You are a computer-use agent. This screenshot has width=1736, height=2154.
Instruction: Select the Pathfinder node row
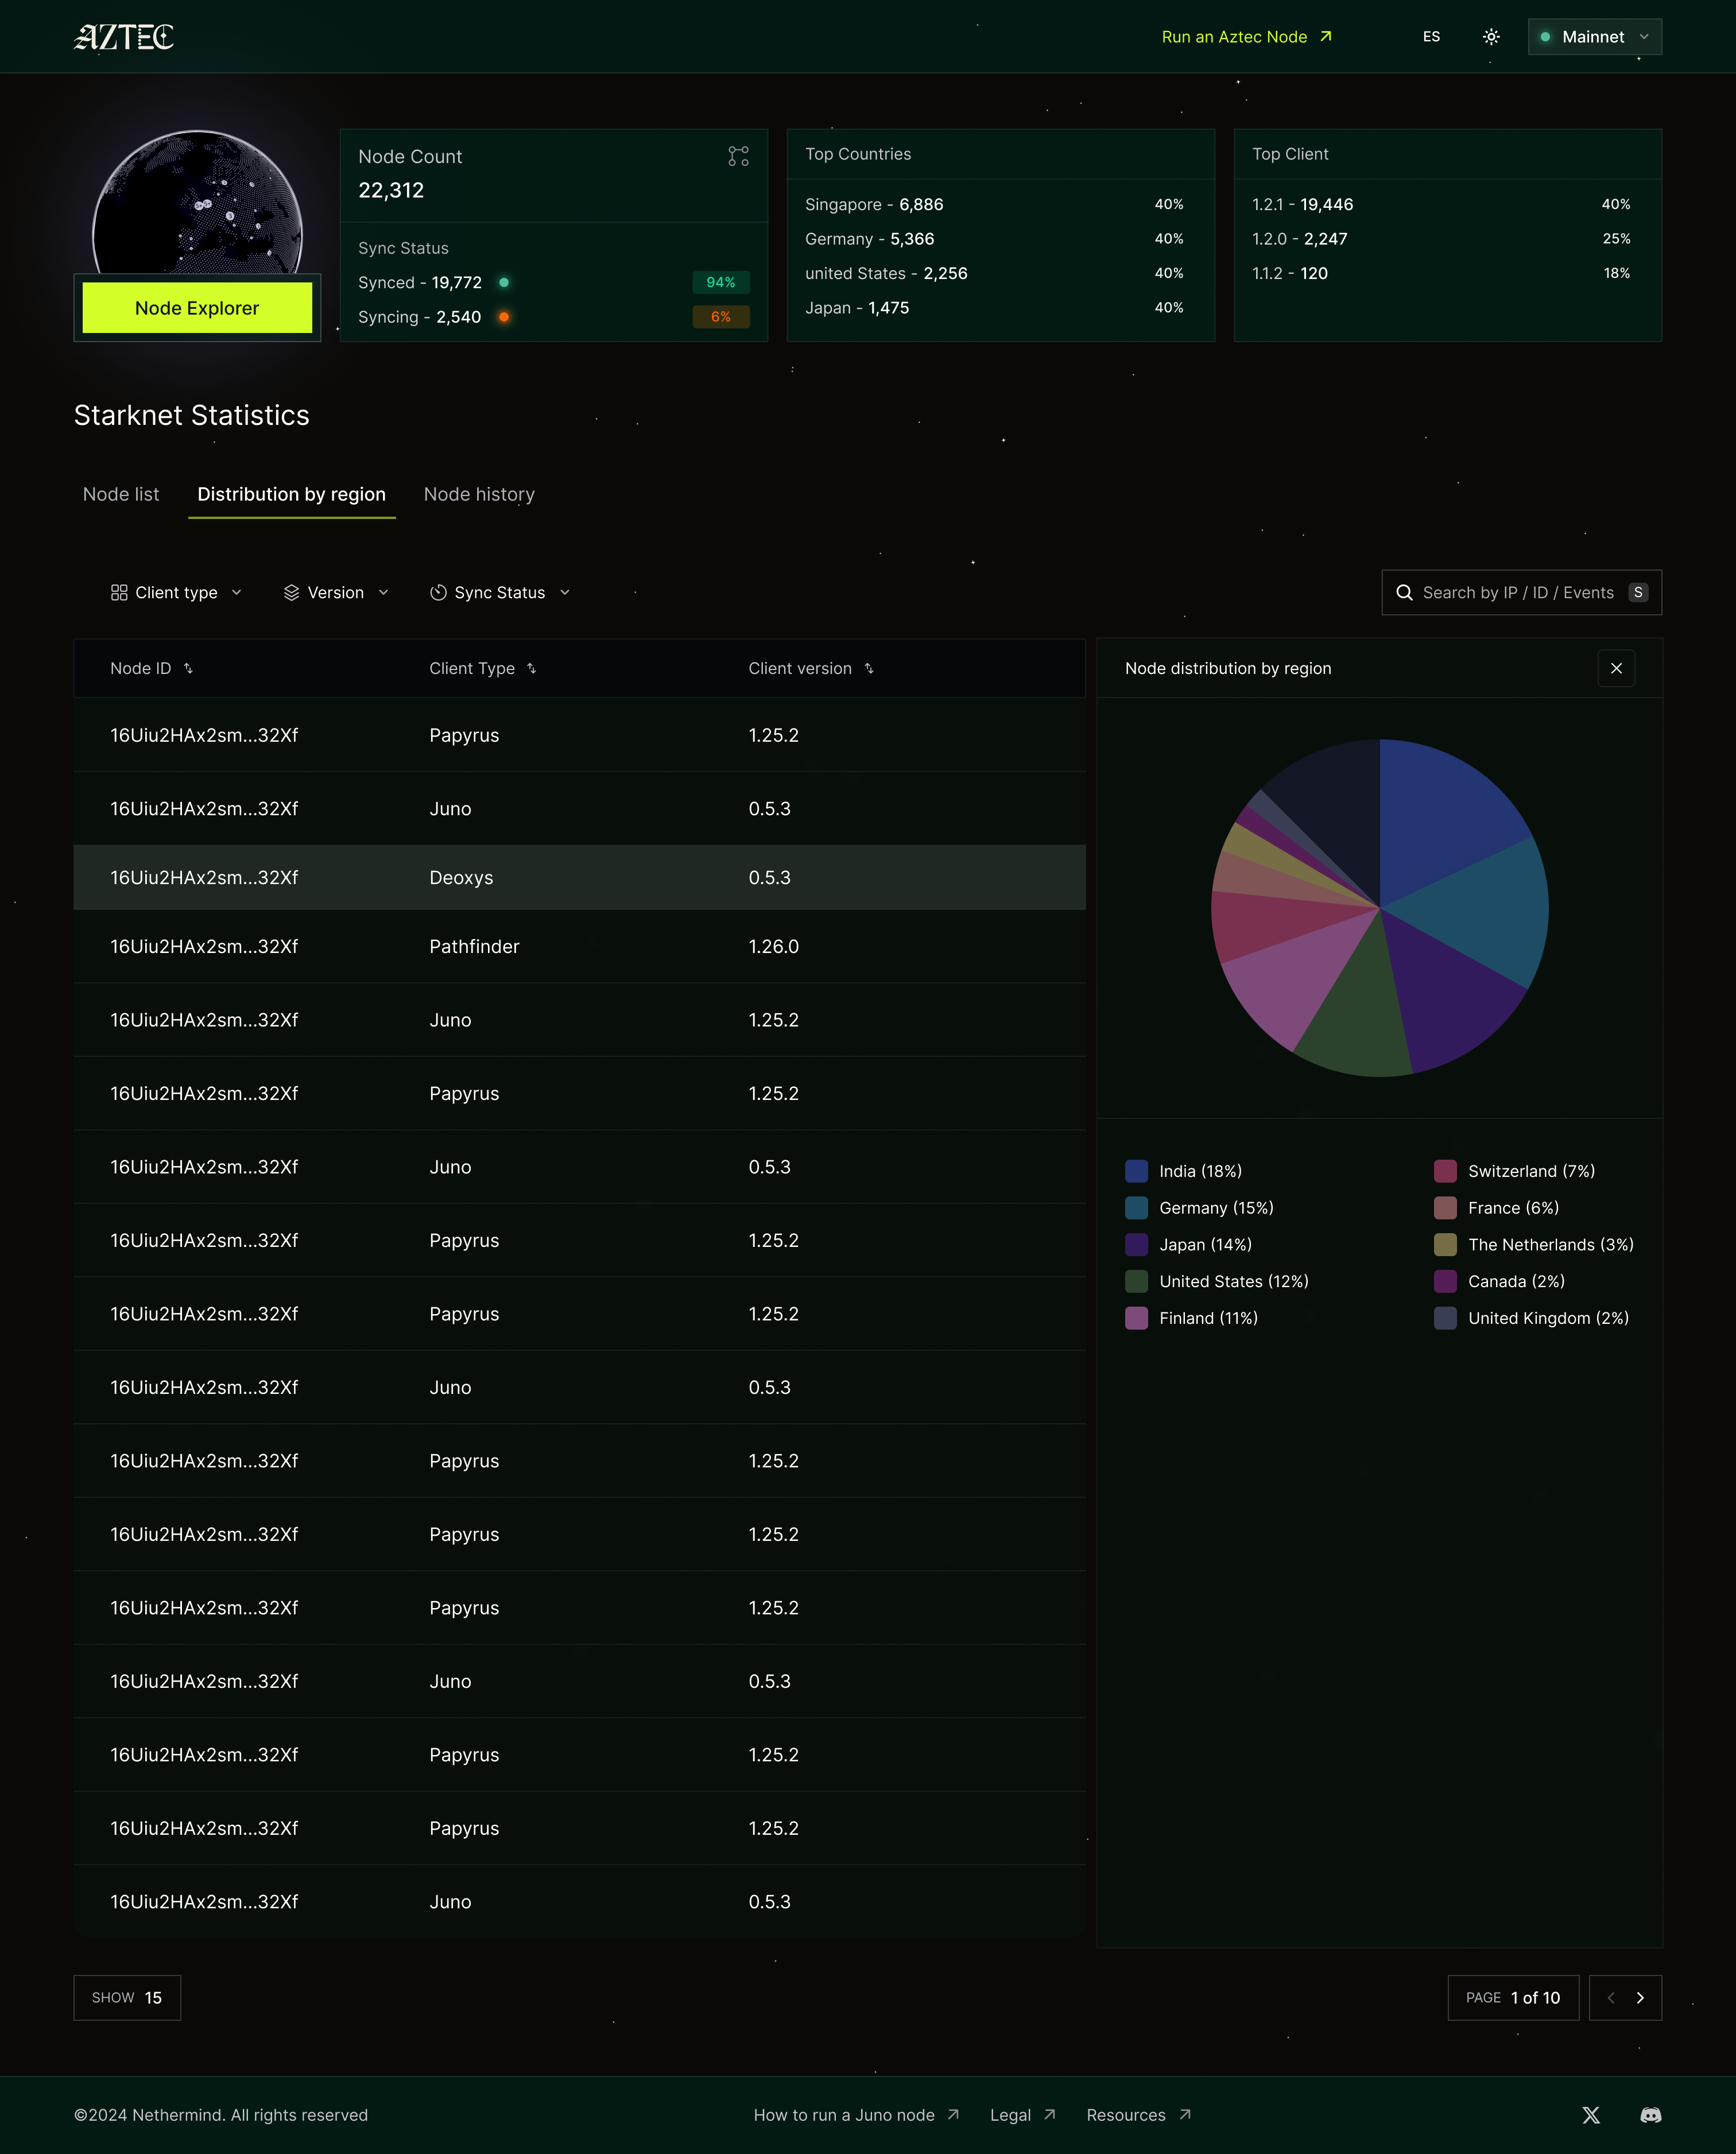coord(580,946)
